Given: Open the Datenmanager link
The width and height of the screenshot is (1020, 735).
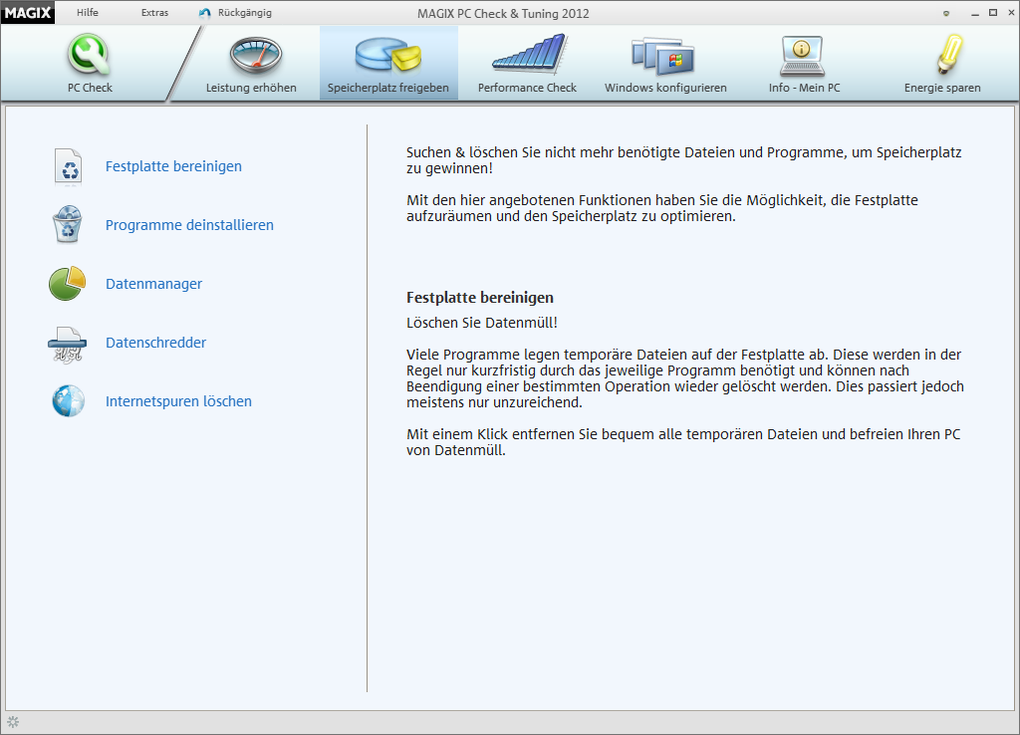Looking at the screenshot, I should pos(154,284).
